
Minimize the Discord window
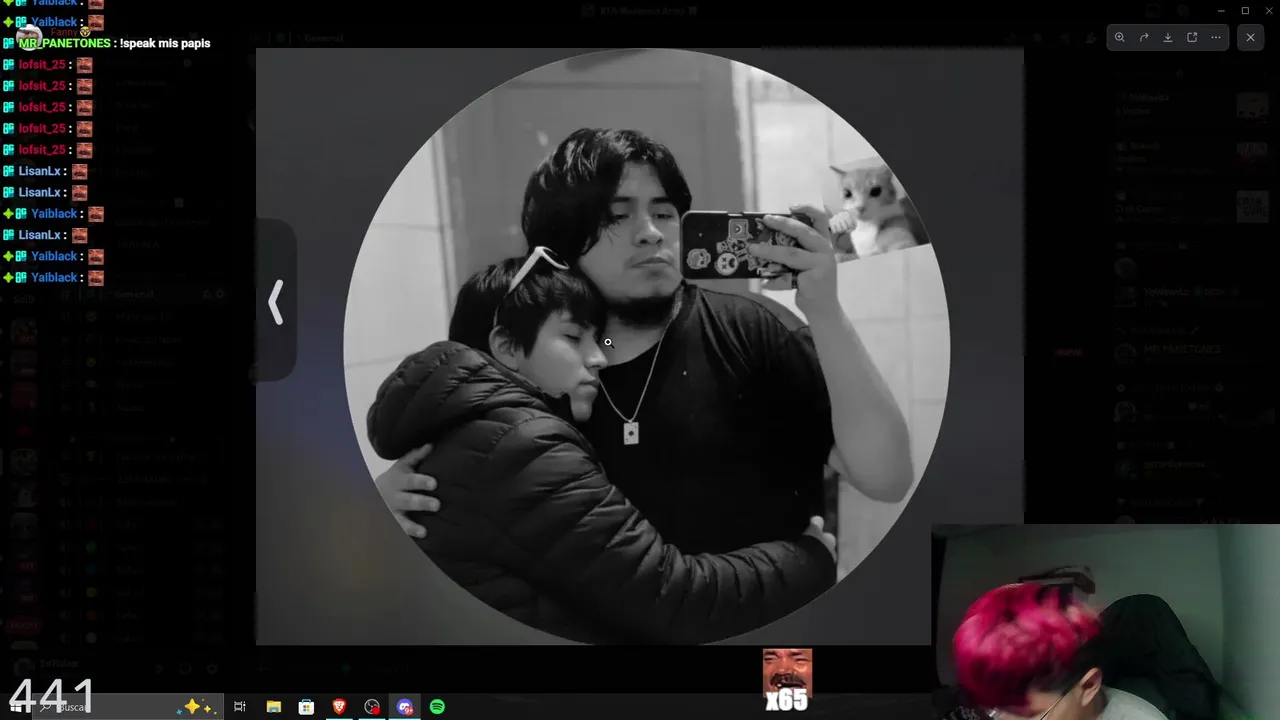pos(1221,10)
